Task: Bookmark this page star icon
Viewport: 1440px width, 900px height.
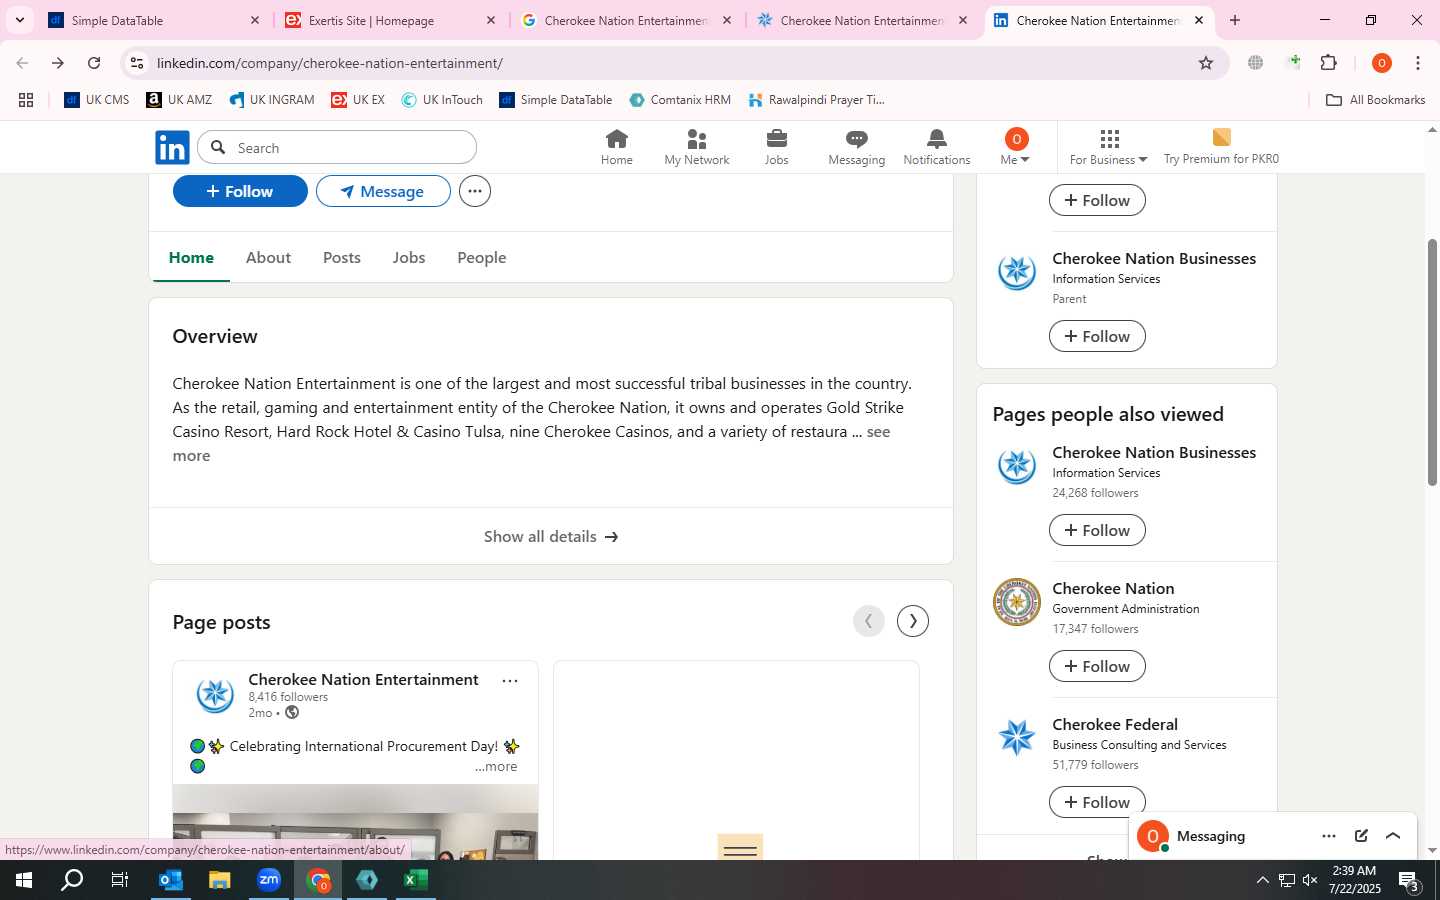Action: click(1206, 63)
